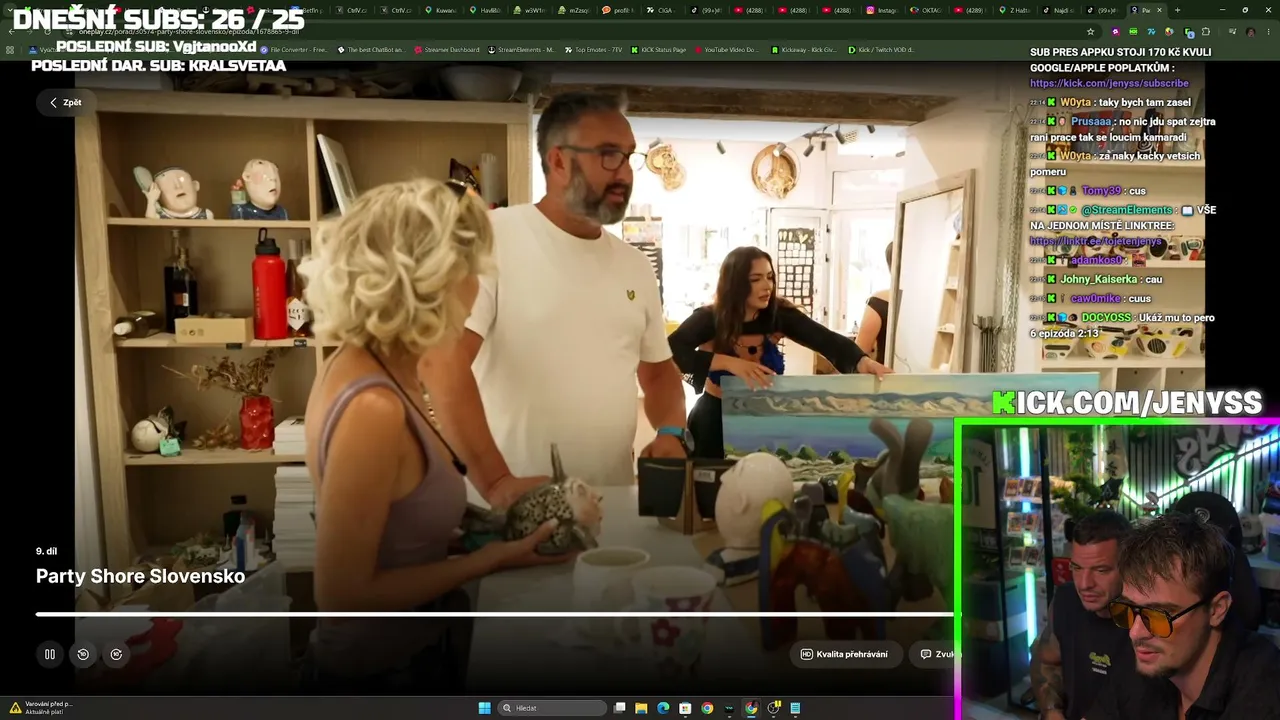Open the linktr.ee/tojetenjenys chat link
Screen dimensions: 1280x720
(1096, 241)
